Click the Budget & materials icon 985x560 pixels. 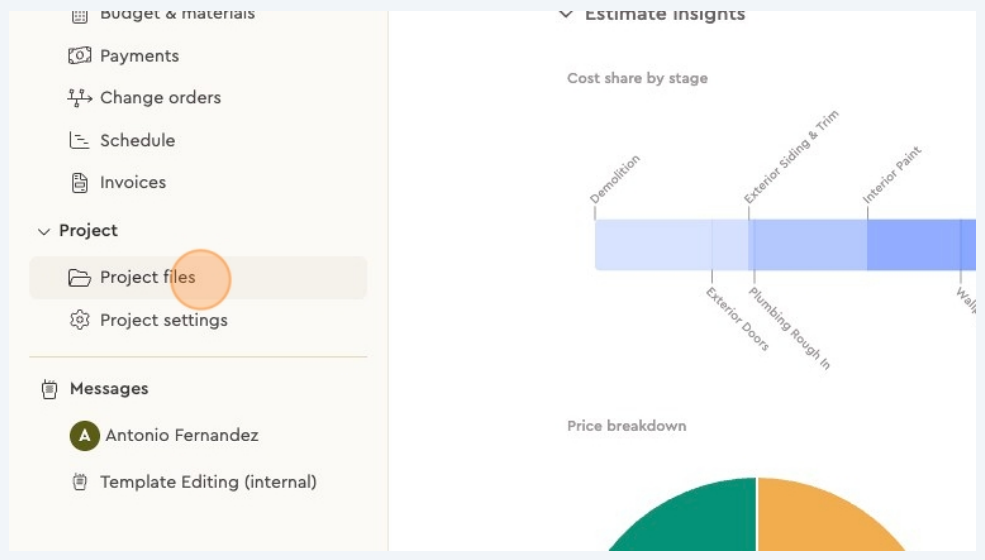[80, 14]
